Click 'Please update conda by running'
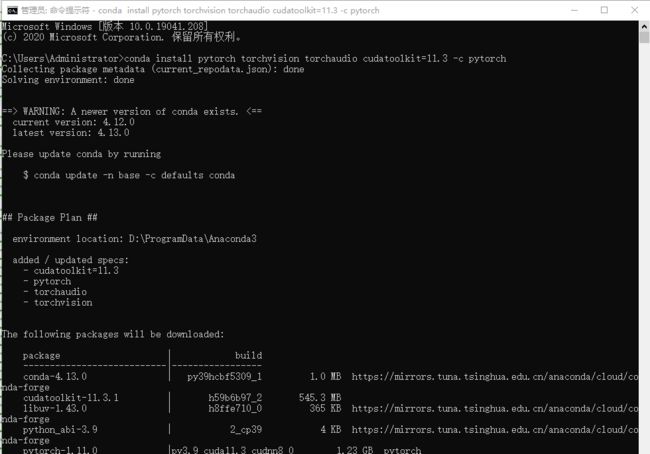 pos(81,154)
